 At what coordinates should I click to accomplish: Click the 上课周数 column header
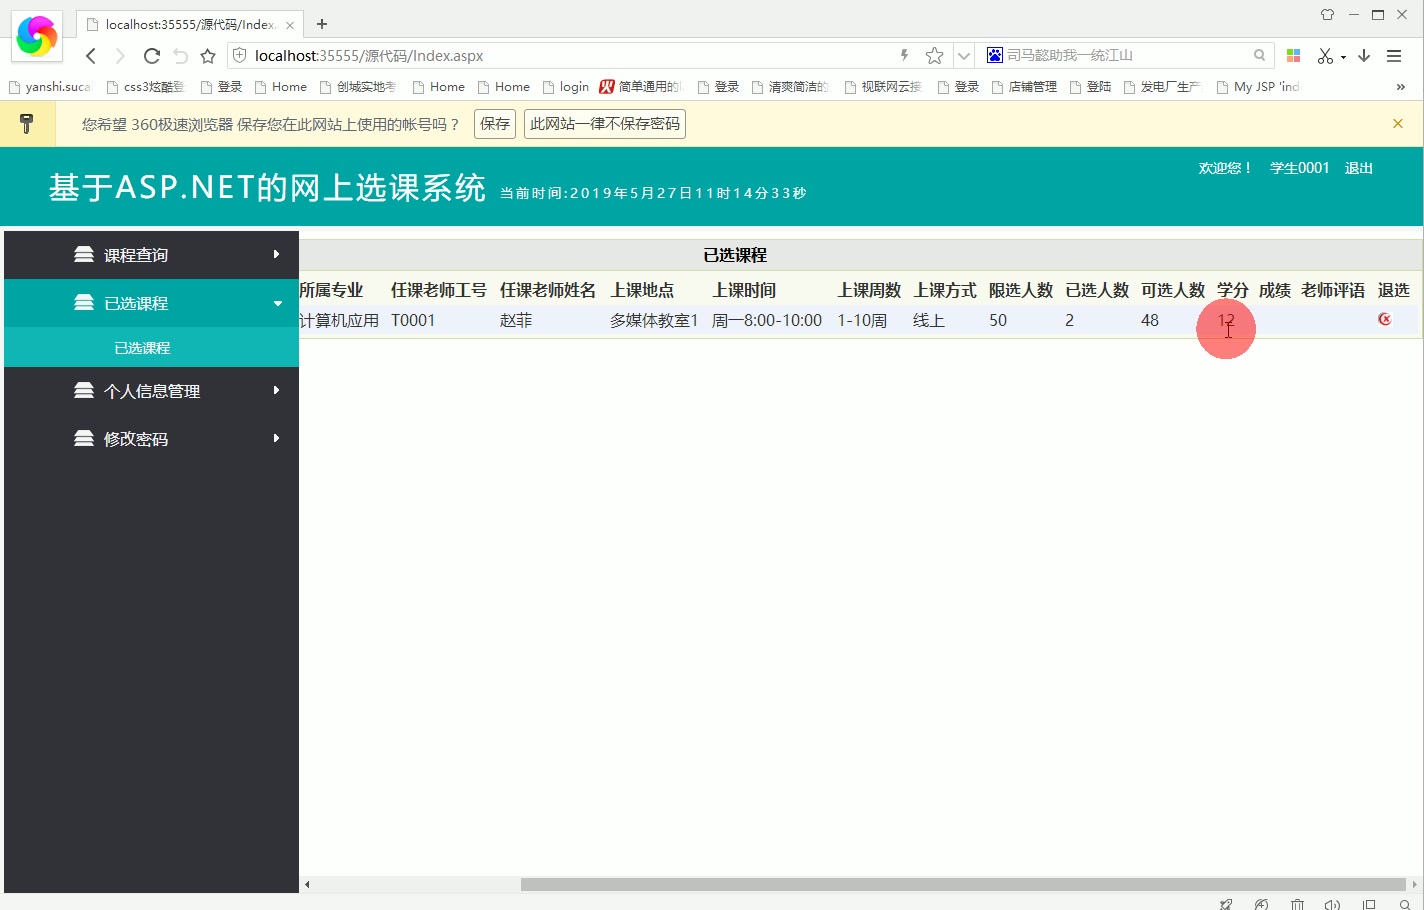[x=869, y=290]
